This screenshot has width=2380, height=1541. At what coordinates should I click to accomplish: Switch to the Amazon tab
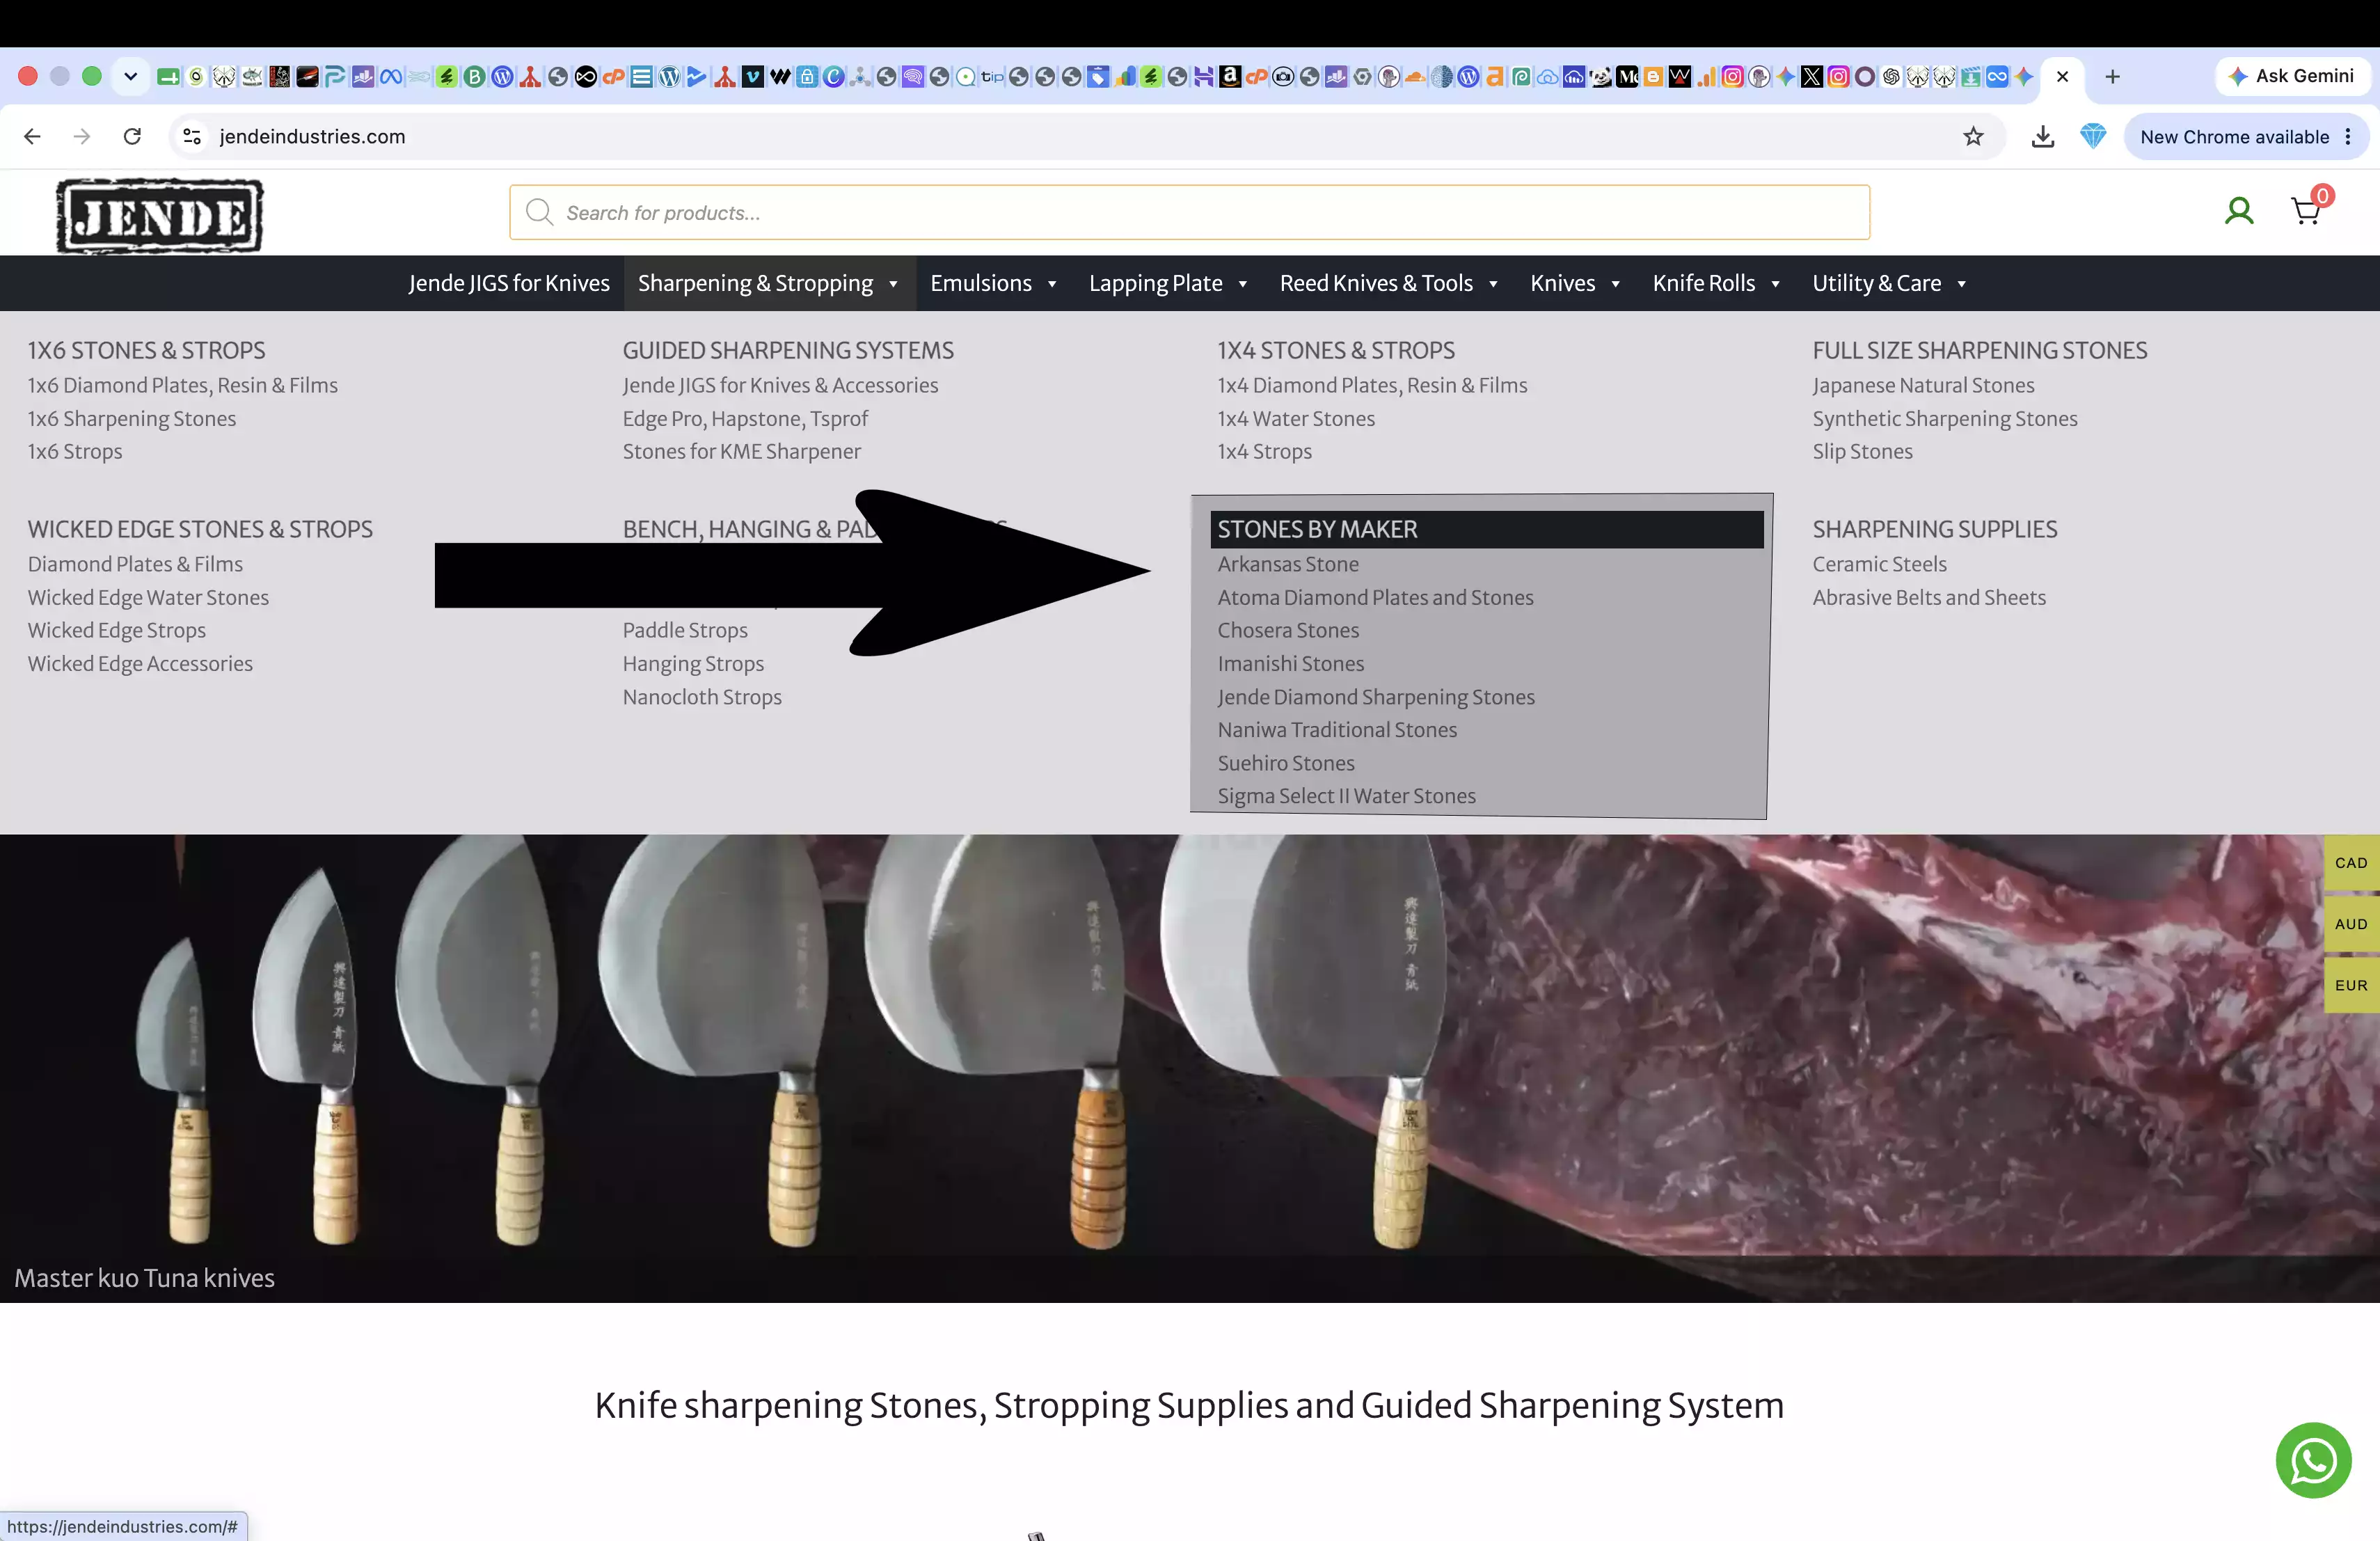[1230, 76]
